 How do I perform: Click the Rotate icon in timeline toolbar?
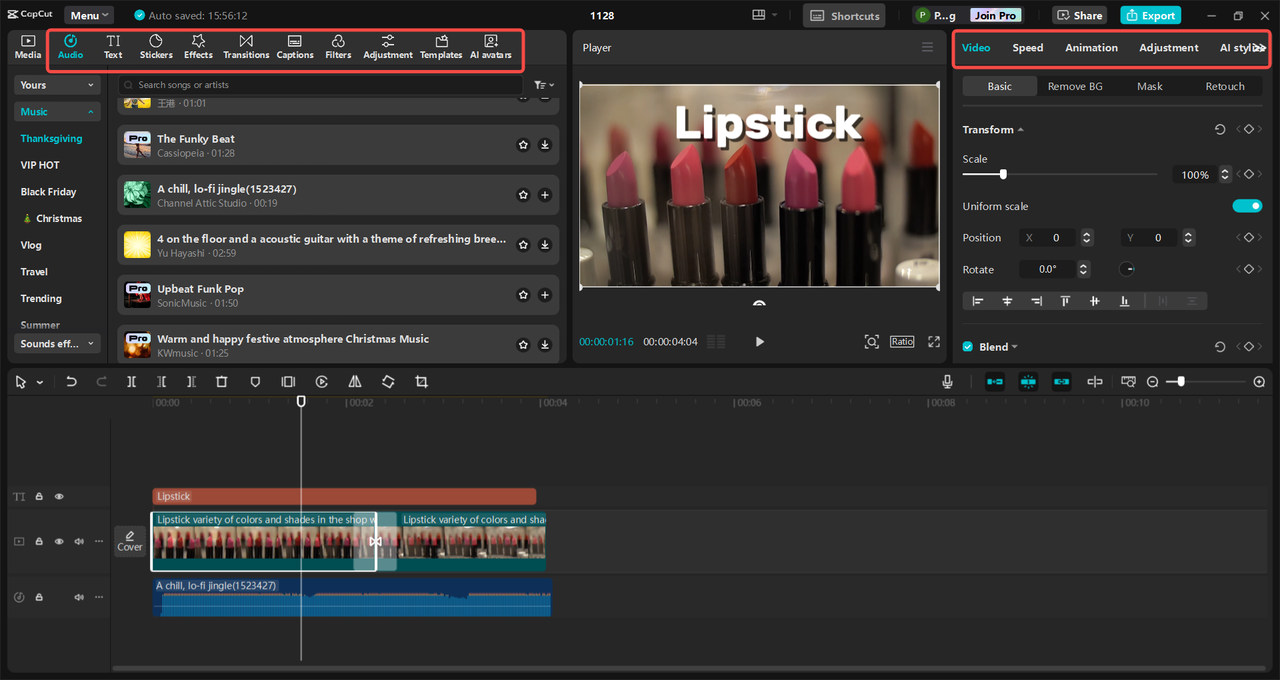[x=388, y=382]
